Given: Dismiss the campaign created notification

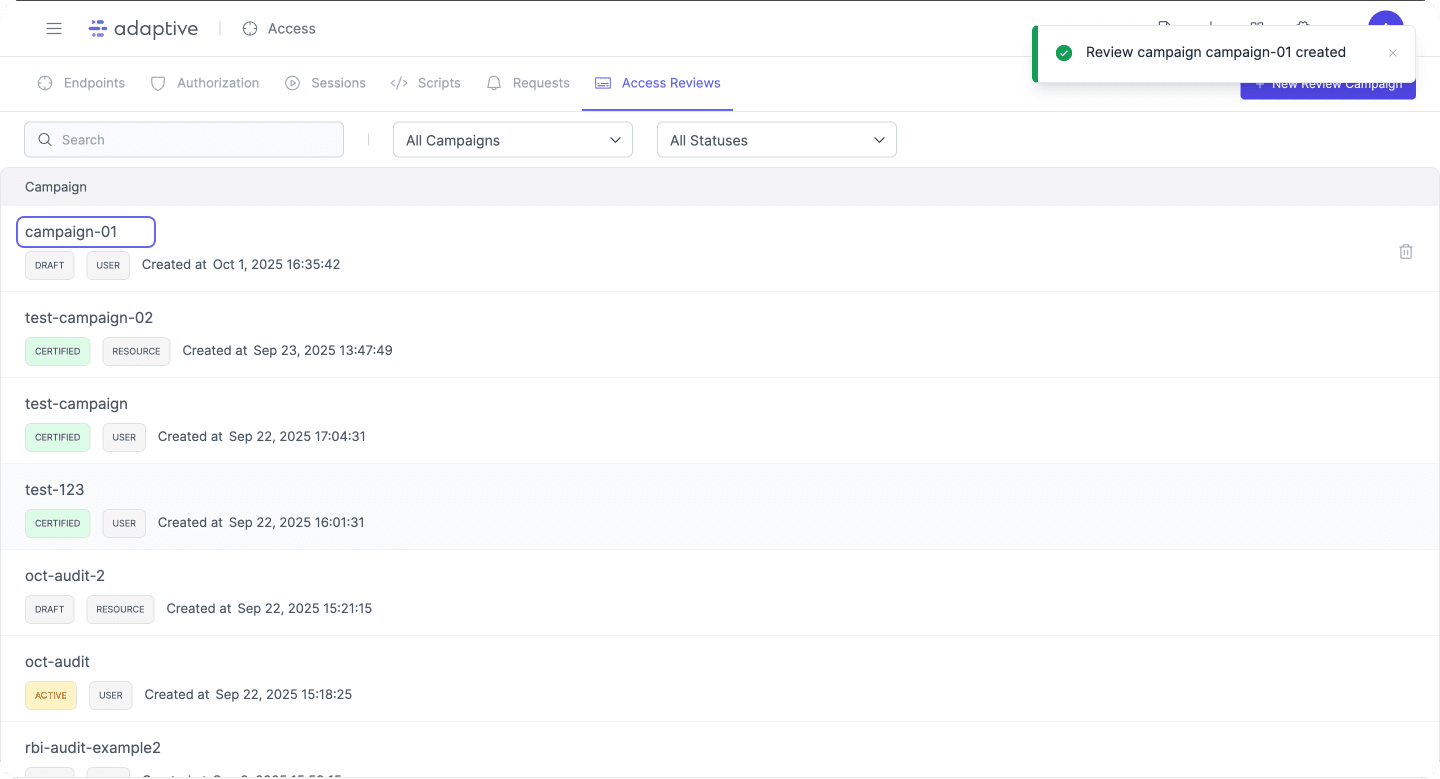Looking at the screenshot, I should pos(1393,53).
